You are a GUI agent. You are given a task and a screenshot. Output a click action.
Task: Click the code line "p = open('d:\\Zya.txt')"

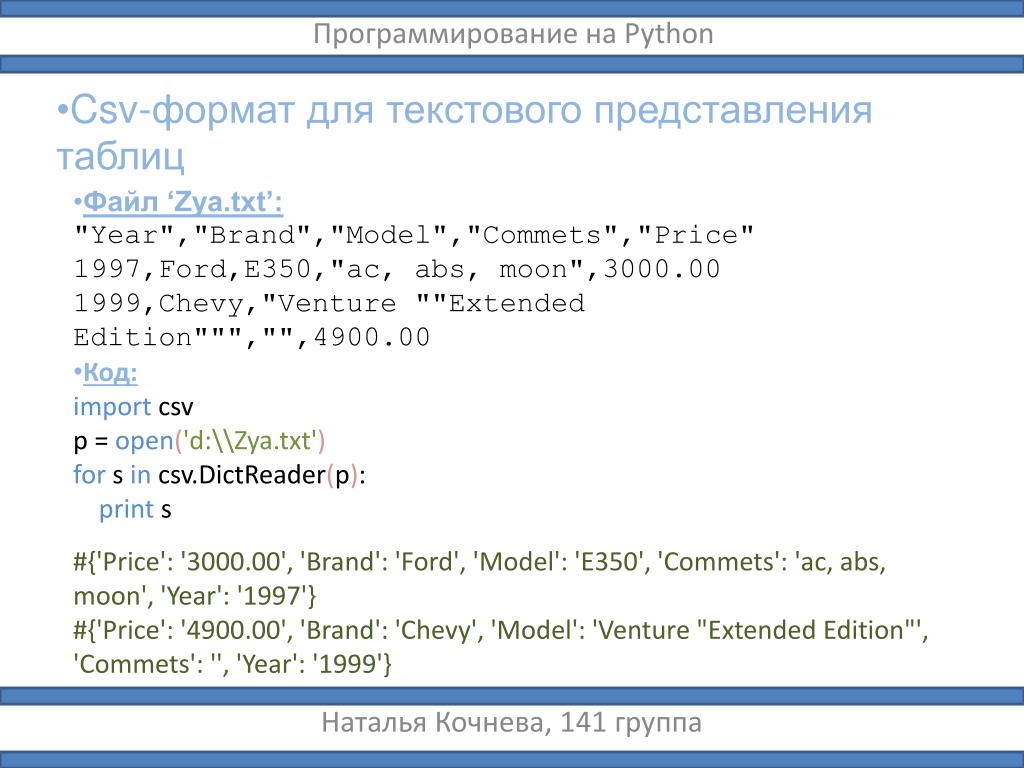point(199,441)
